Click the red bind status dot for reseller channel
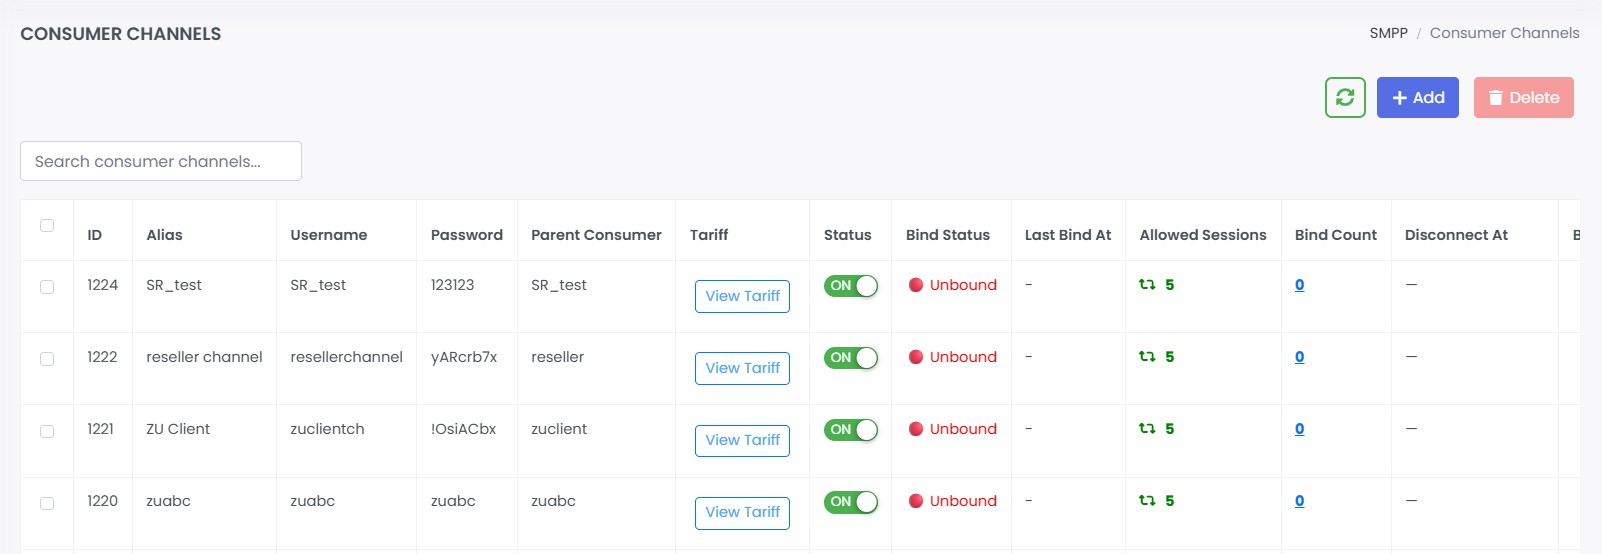 click(915, 357)
